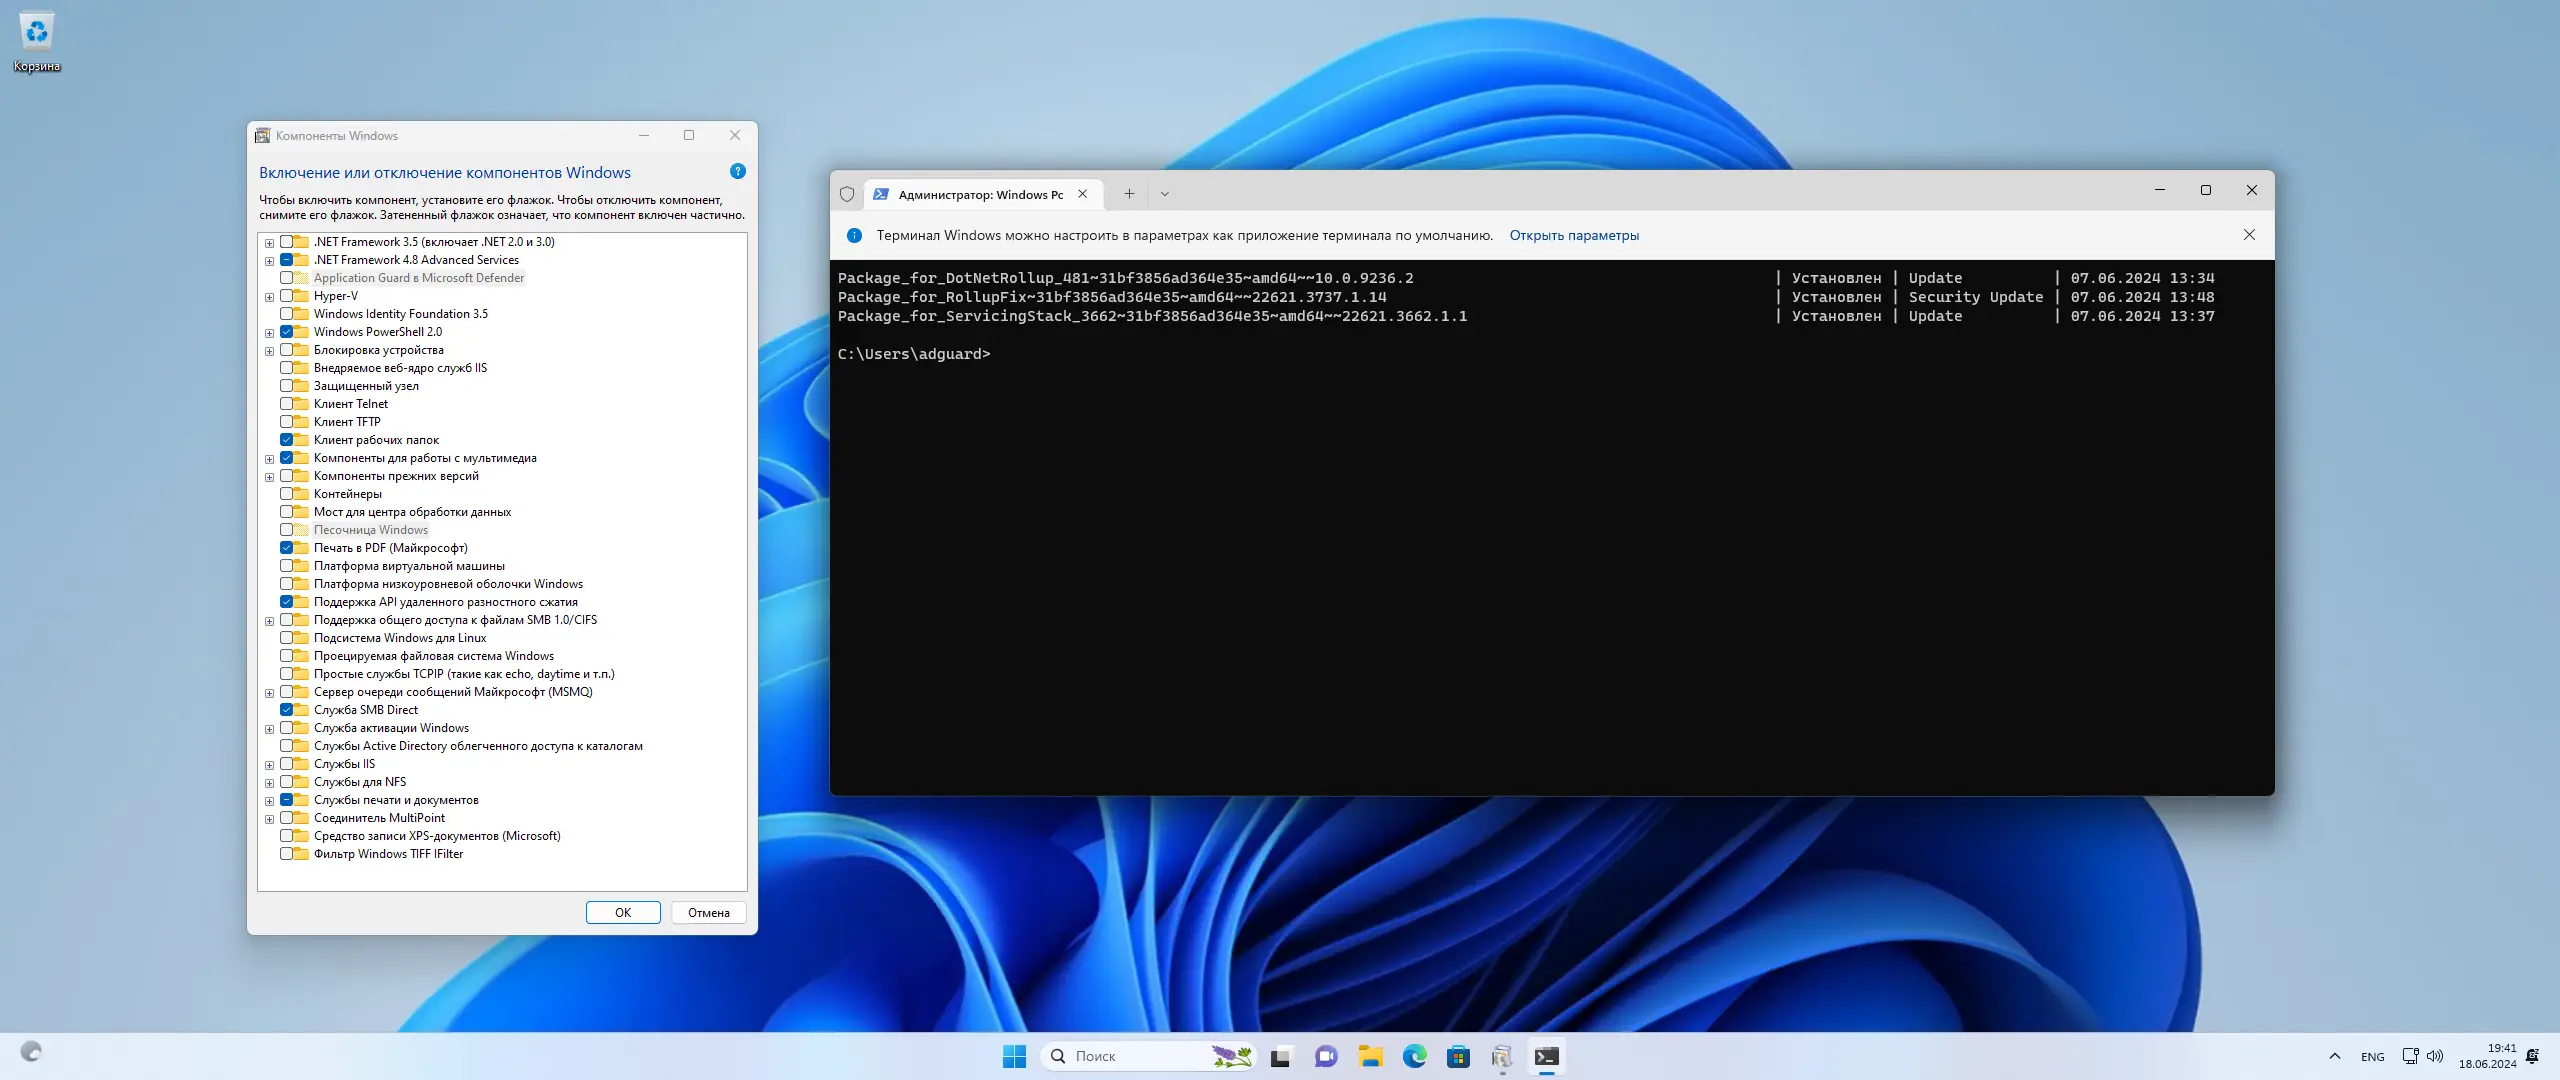The height and width of the screenshot is (1080, 2560).
Task: Expand the .NET Framework 3.5 node
Action: pyautogui.click(x=269, y=243)
